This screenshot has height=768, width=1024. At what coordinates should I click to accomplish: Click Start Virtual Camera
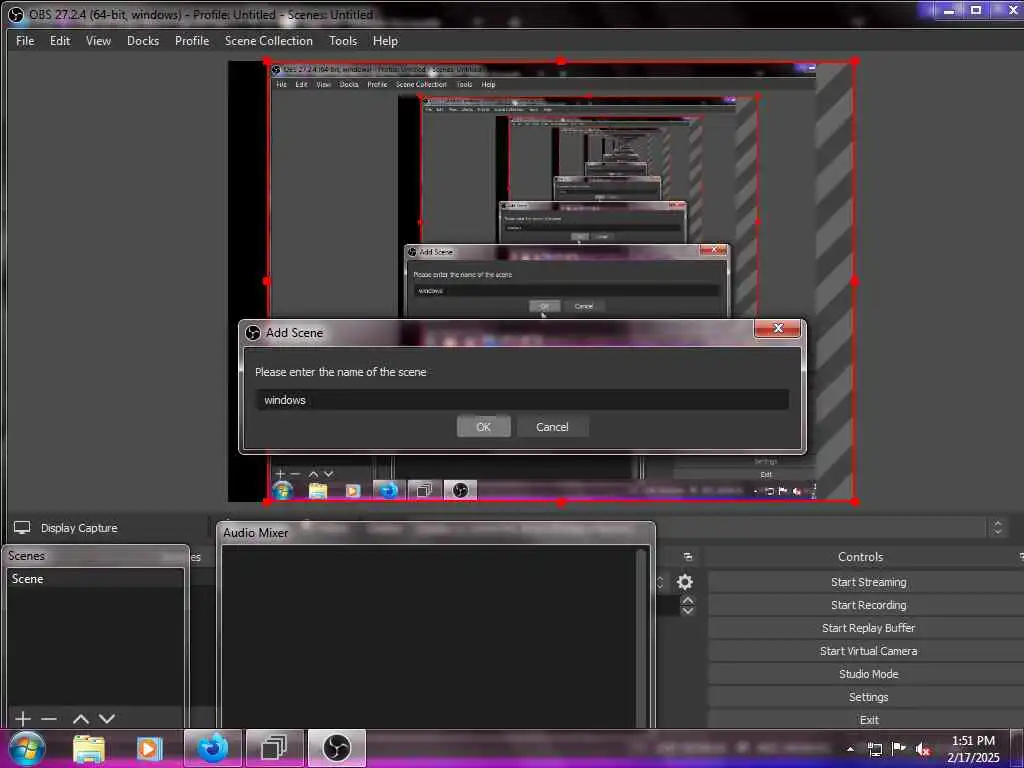868,650
